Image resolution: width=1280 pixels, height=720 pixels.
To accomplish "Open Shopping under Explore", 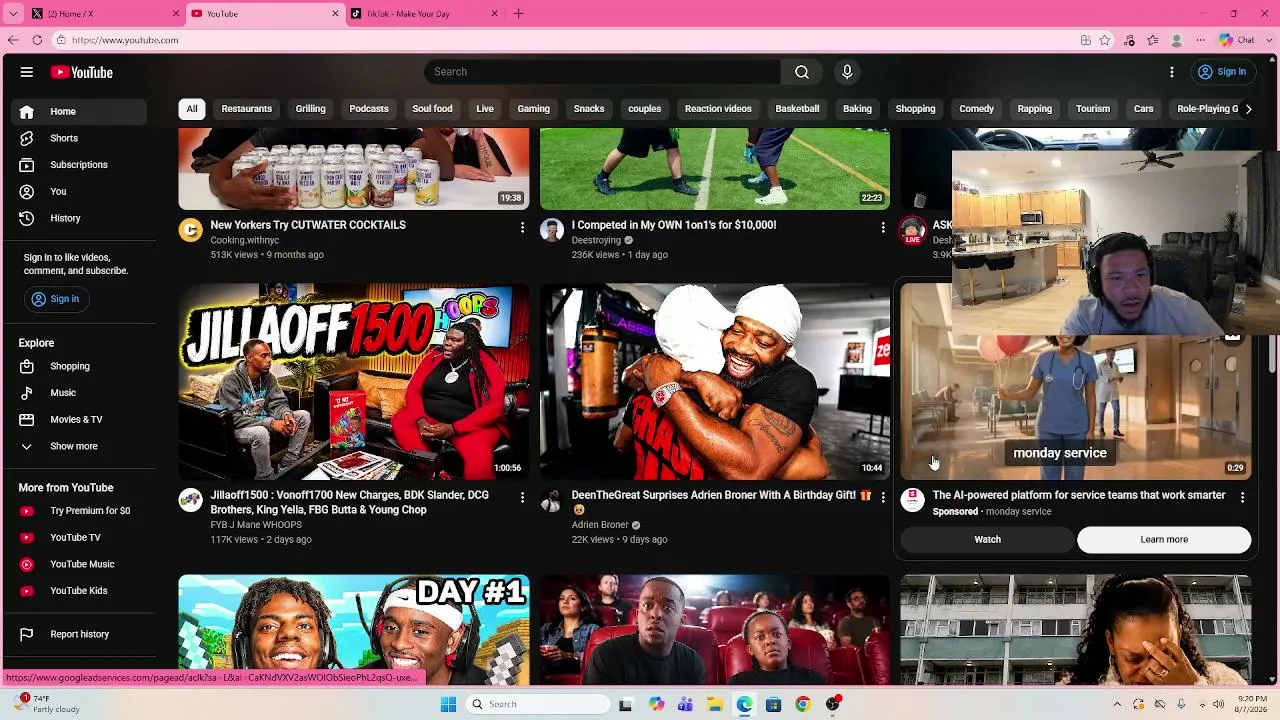I will [80, 366].
